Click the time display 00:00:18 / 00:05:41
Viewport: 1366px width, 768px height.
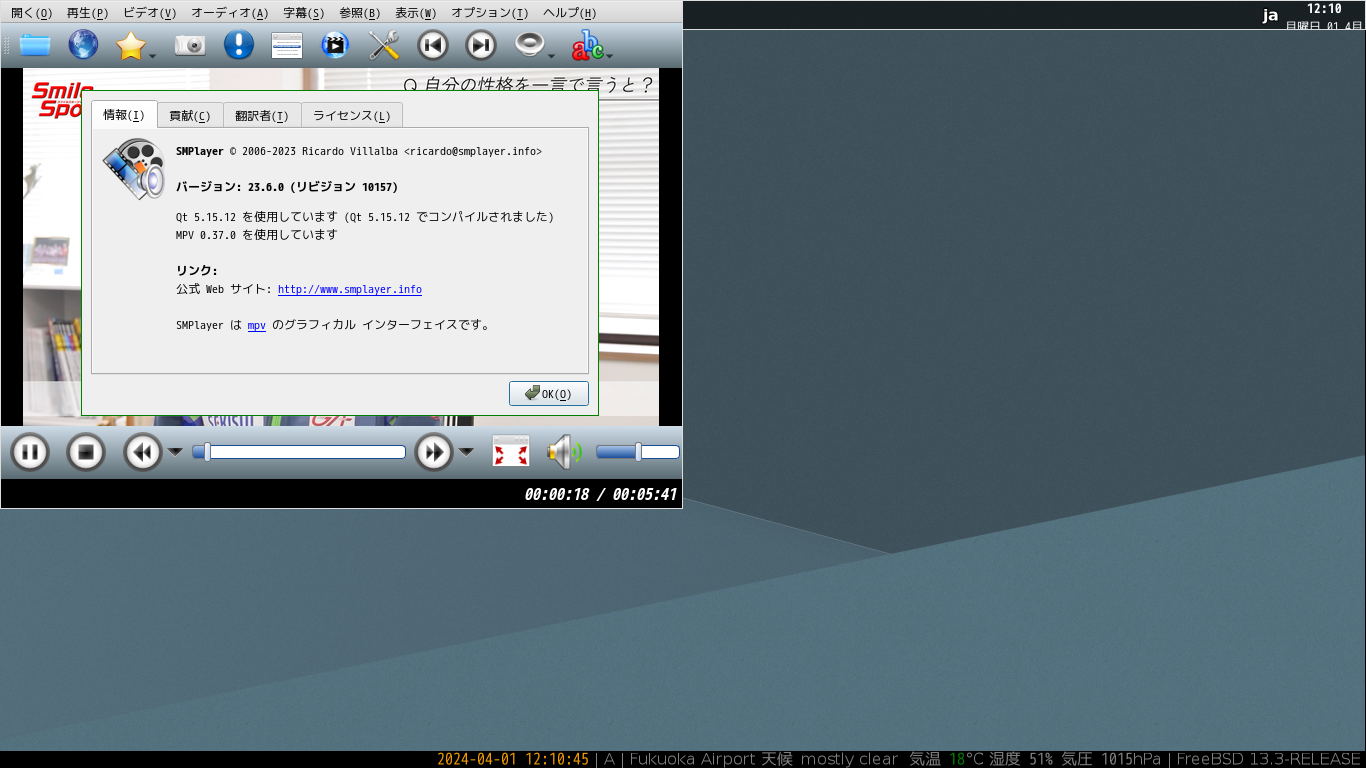click(x=601, y=494)
